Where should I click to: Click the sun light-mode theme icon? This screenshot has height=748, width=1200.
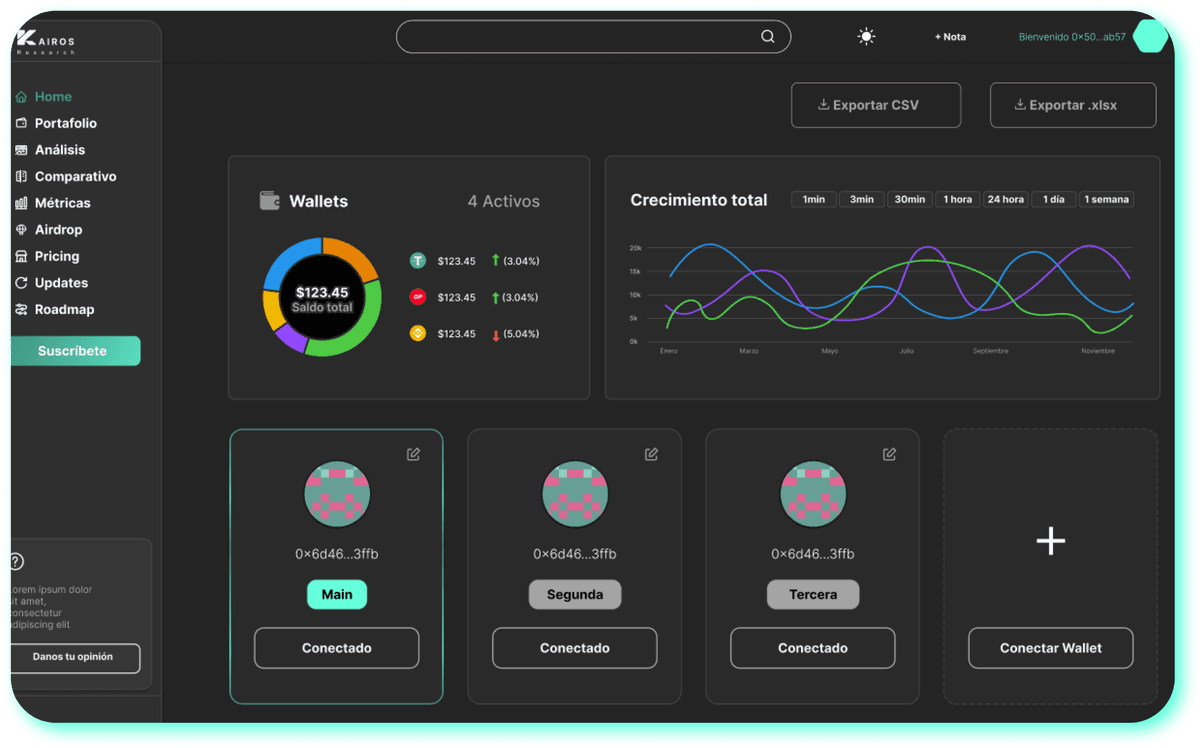866,37
